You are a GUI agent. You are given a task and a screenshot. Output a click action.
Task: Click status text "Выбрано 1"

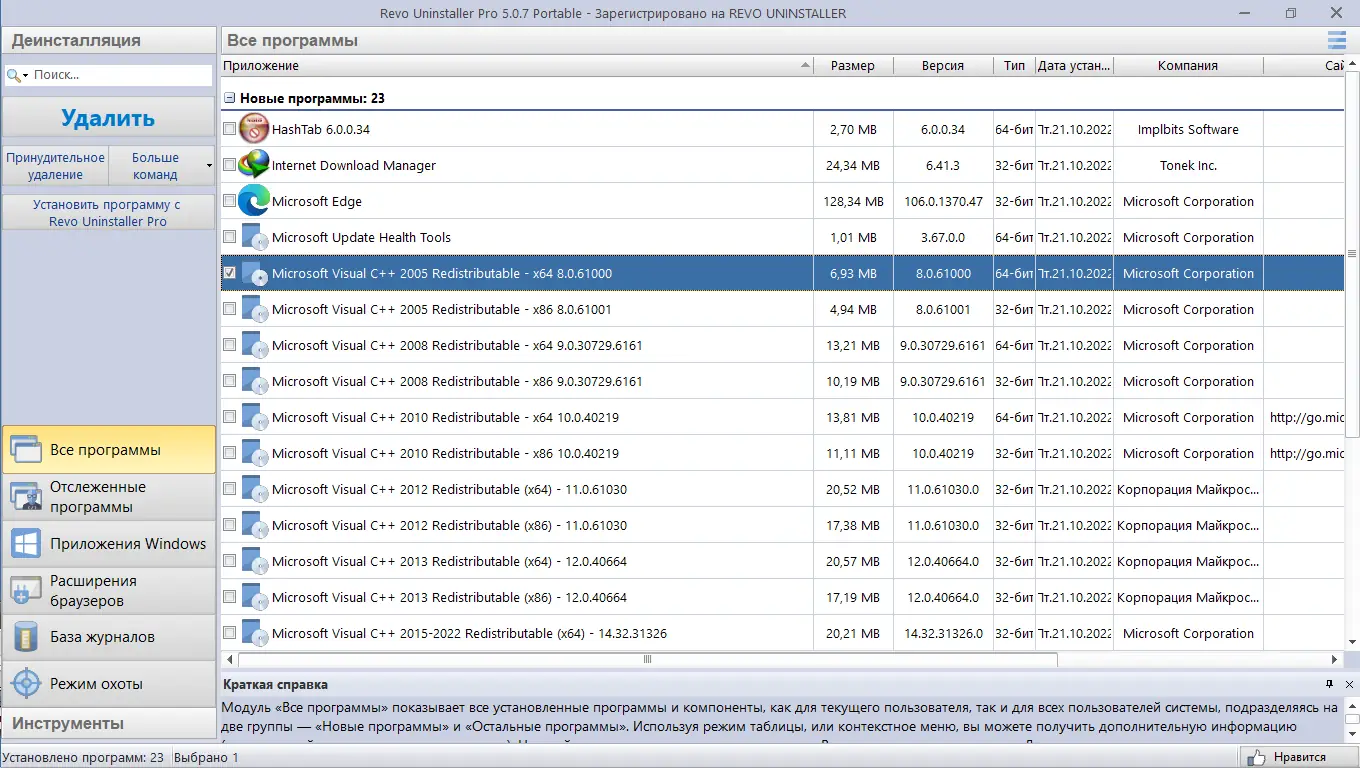[207, 757]
